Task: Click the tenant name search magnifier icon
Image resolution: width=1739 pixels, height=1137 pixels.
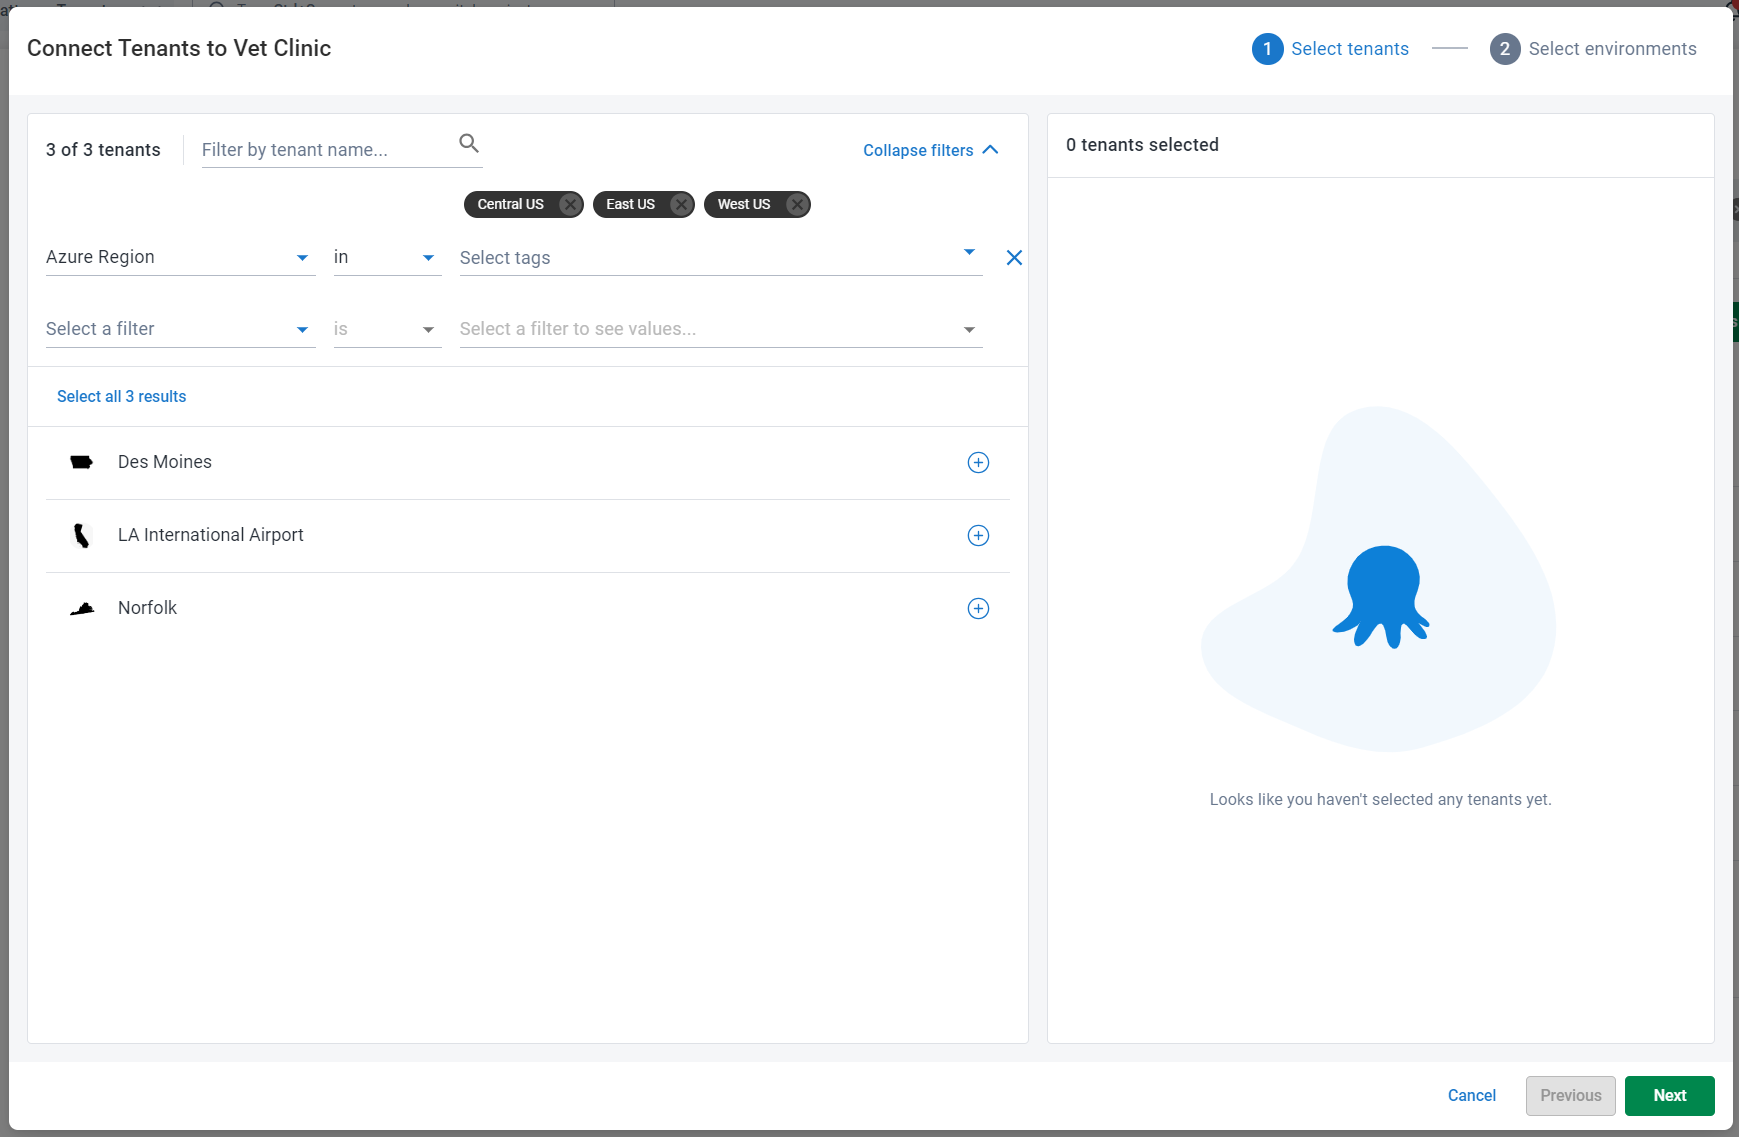Action: (469, 143)
